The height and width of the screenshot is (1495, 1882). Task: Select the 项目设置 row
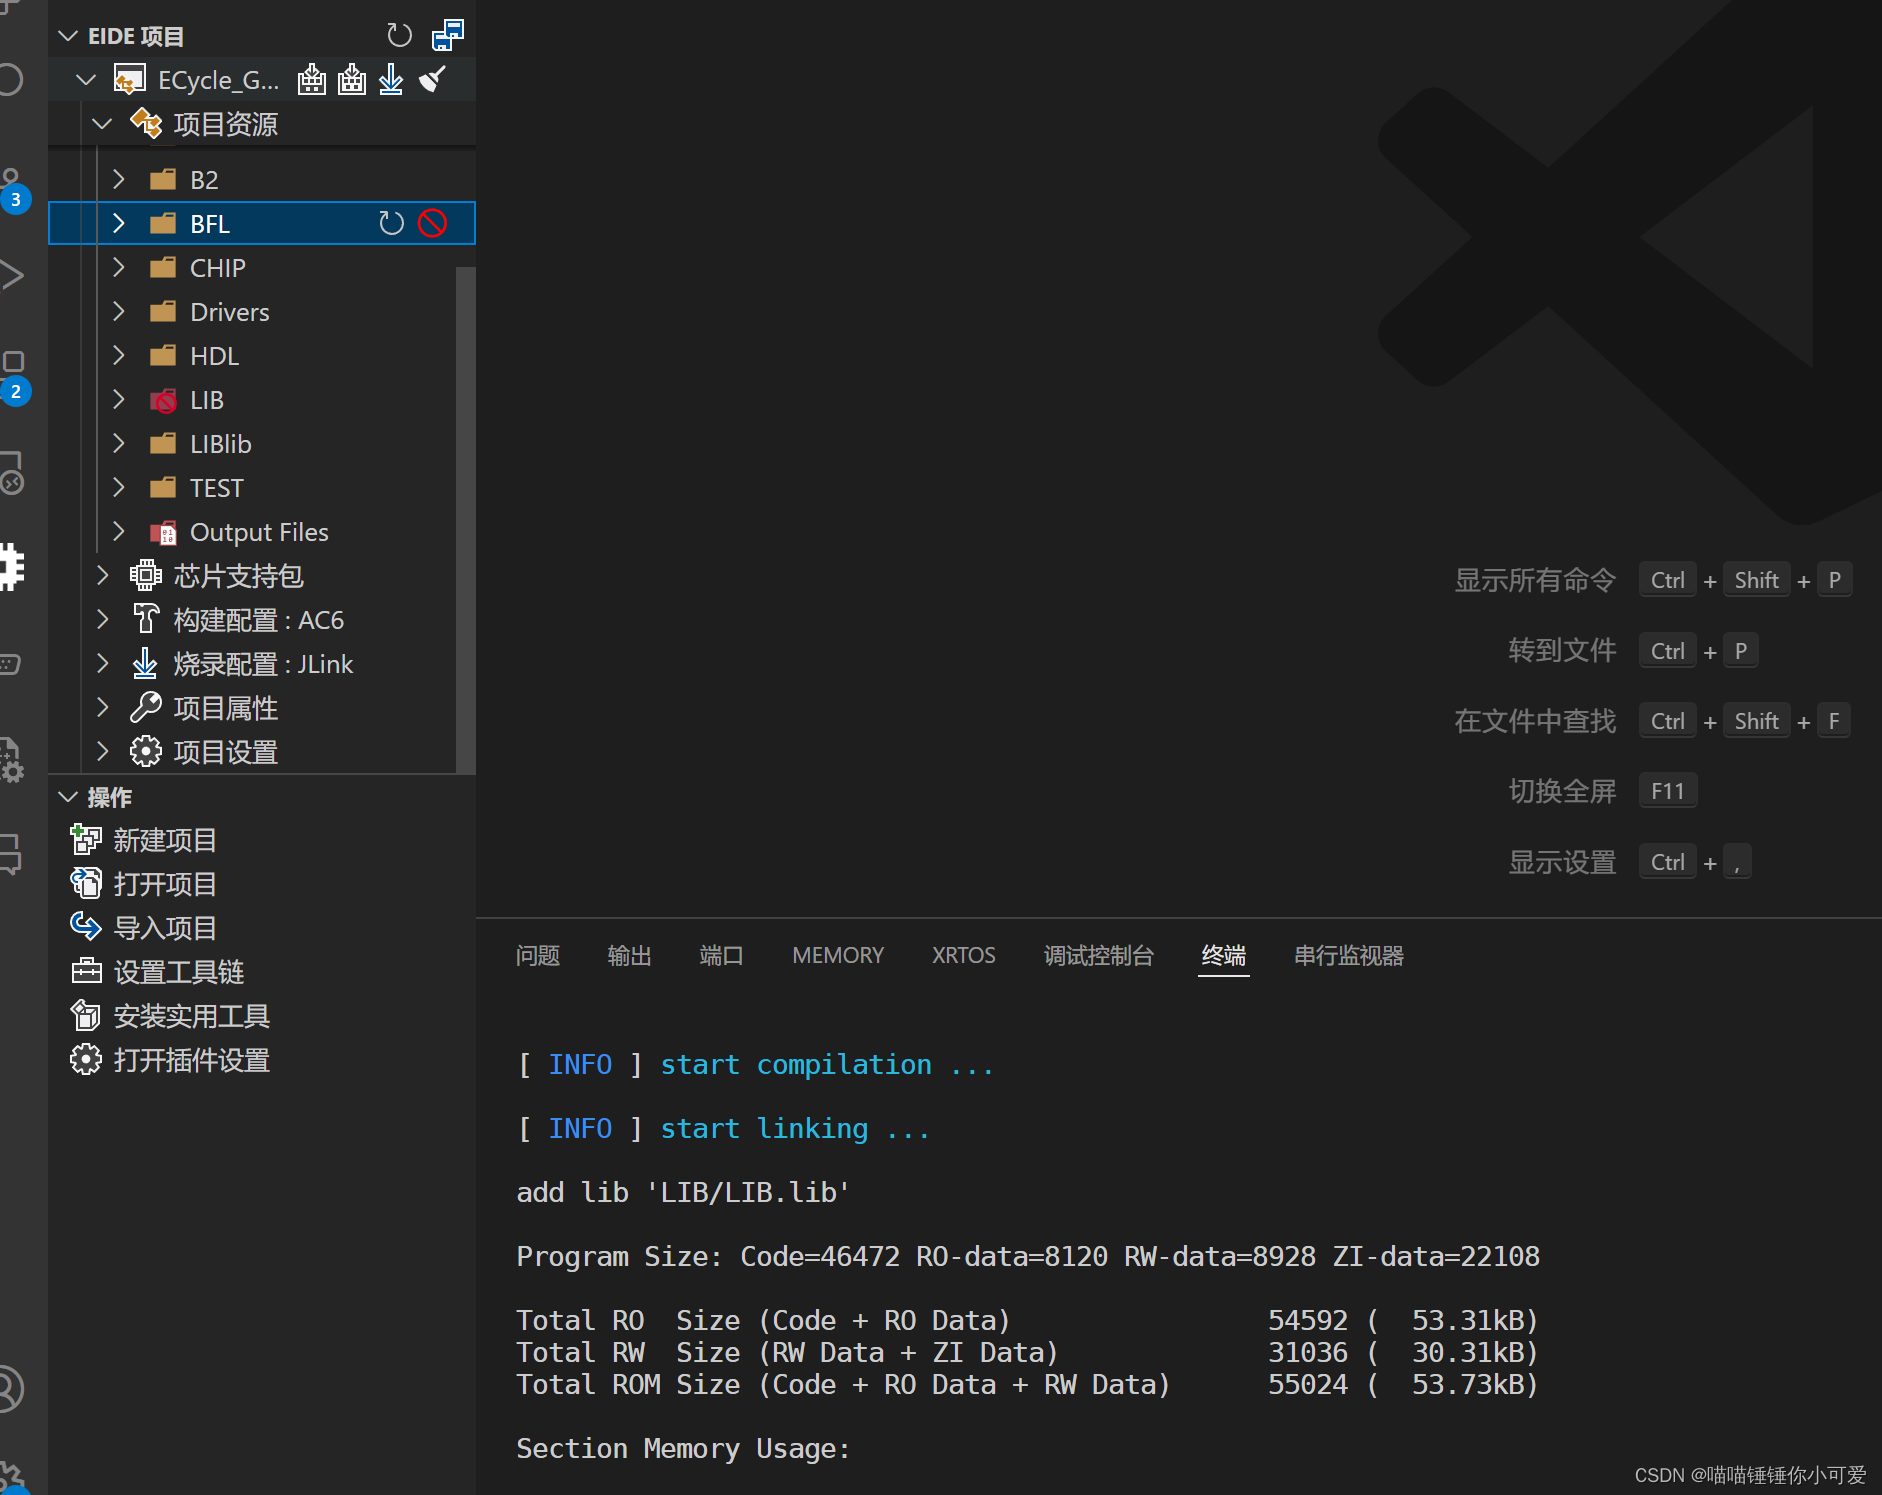click(x=262, y=752)
